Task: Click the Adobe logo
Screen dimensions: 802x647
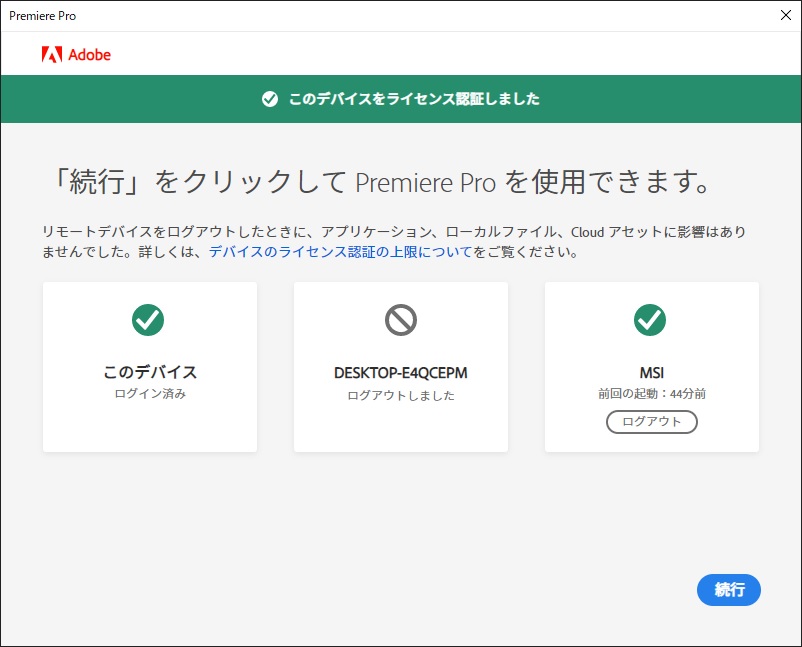Action: [76, 54]
